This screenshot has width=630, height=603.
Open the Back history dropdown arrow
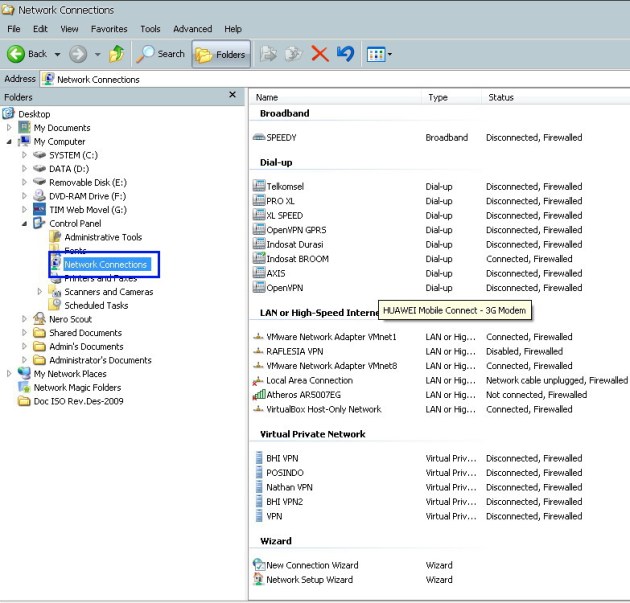coord(57,54)
